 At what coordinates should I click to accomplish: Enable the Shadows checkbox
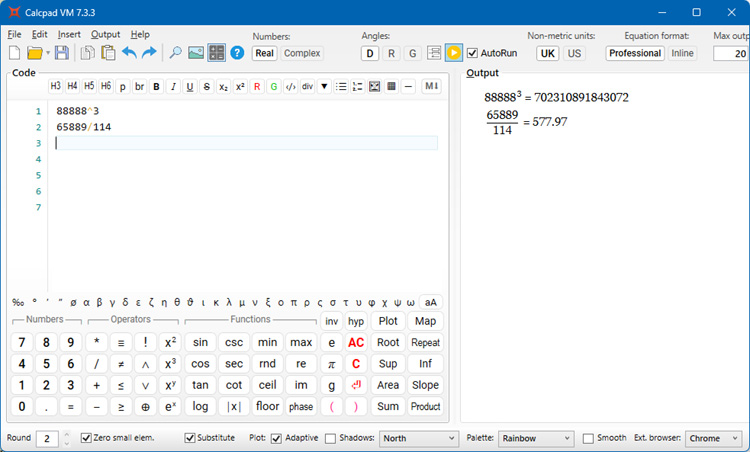pos(331,438)
